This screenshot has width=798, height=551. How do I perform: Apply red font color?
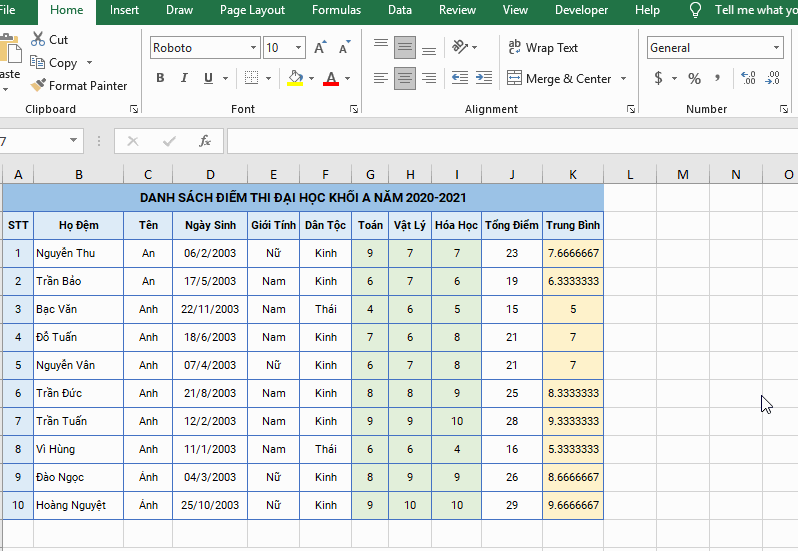(331, 78)
